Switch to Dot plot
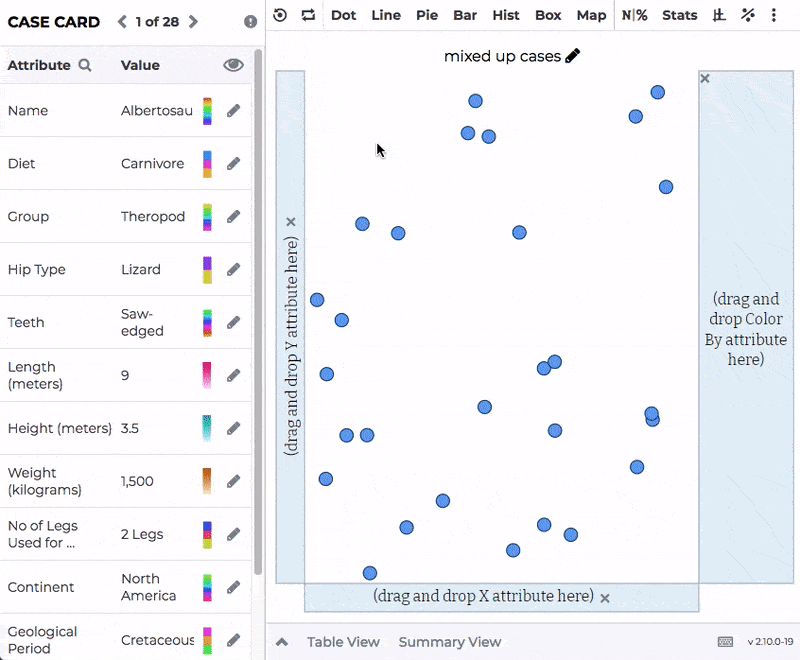 [343, 15]
